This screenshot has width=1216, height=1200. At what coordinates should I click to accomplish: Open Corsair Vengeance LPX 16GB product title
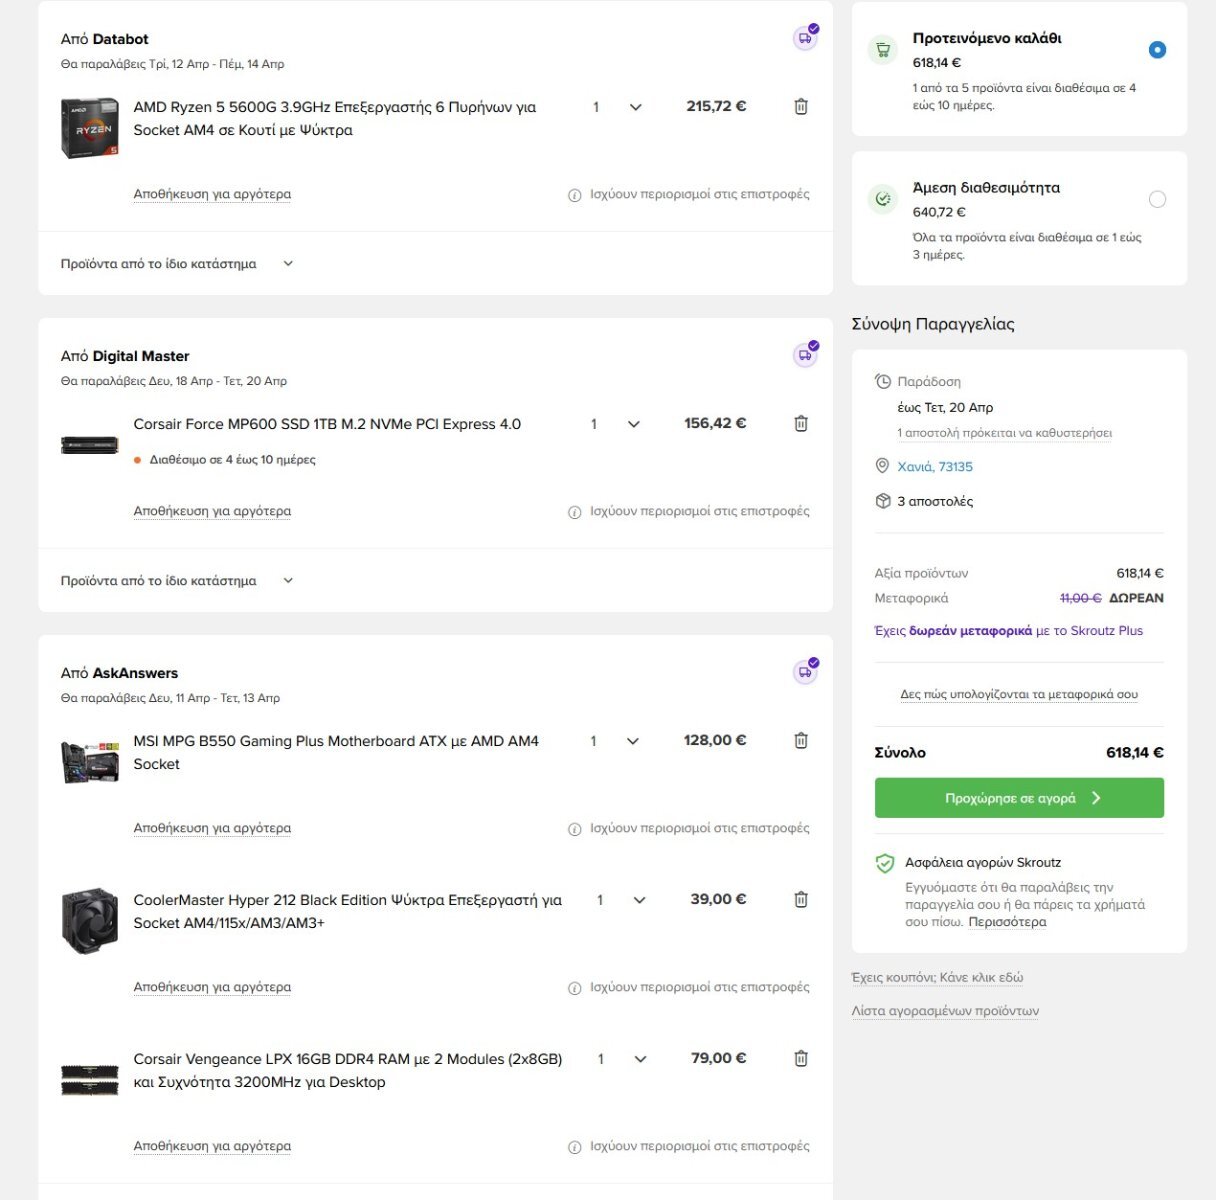tap(348, 1070)
